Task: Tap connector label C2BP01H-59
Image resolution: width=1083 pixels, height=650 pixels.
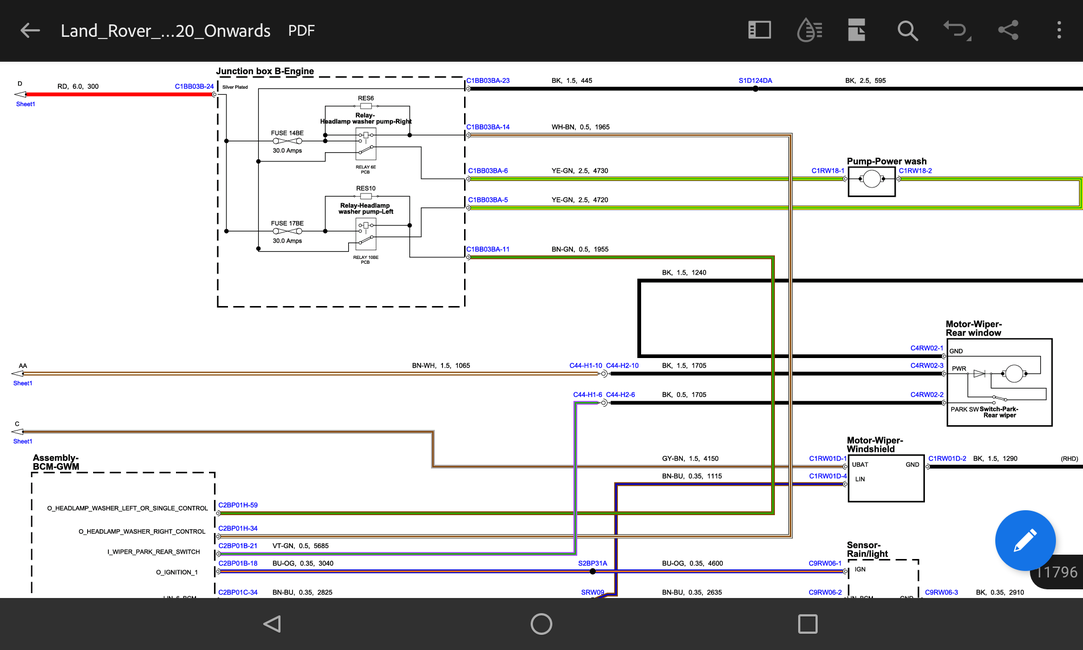Action: [238, 505]
